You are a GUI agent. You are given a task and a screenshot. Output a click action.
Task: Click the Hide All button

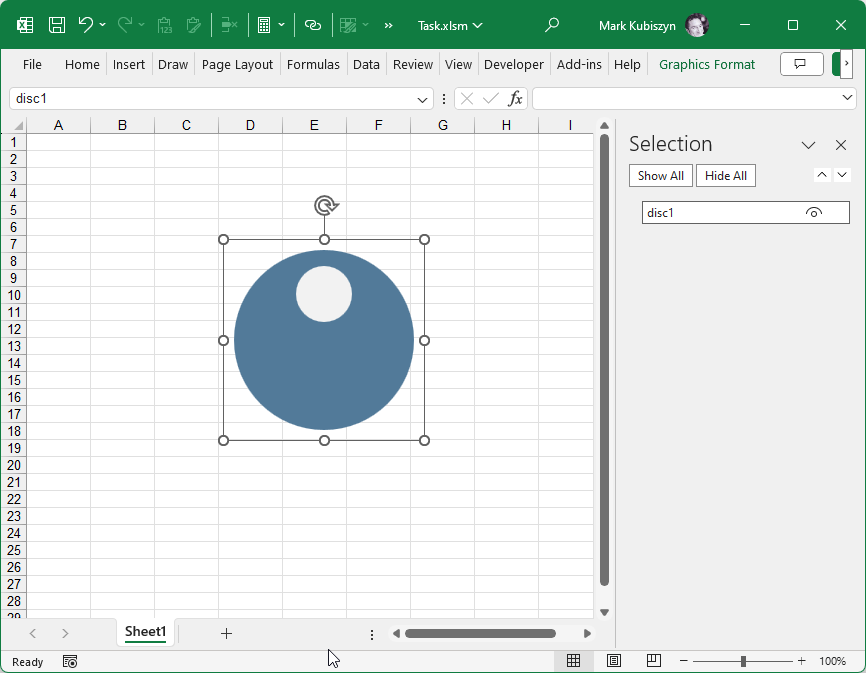click(725, 176)
